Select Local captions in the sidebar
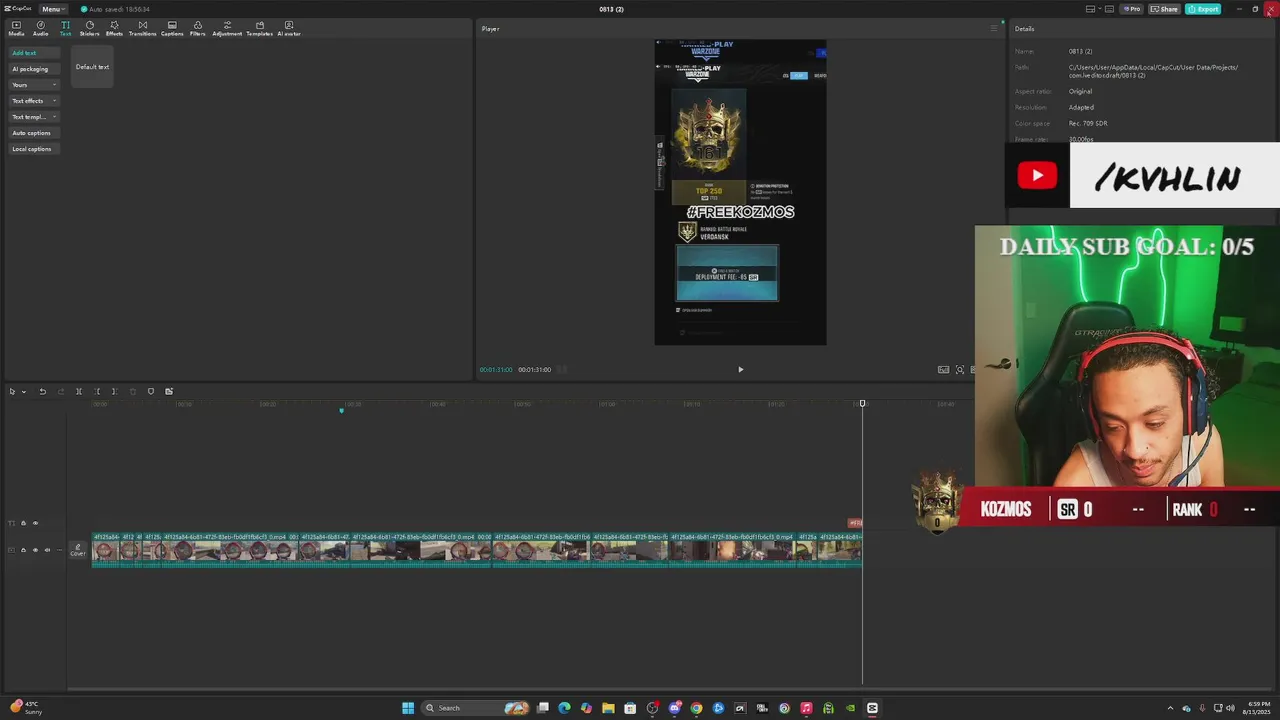Image resolution: width=1280 pixels, height=720 pixels. point(34,149)
